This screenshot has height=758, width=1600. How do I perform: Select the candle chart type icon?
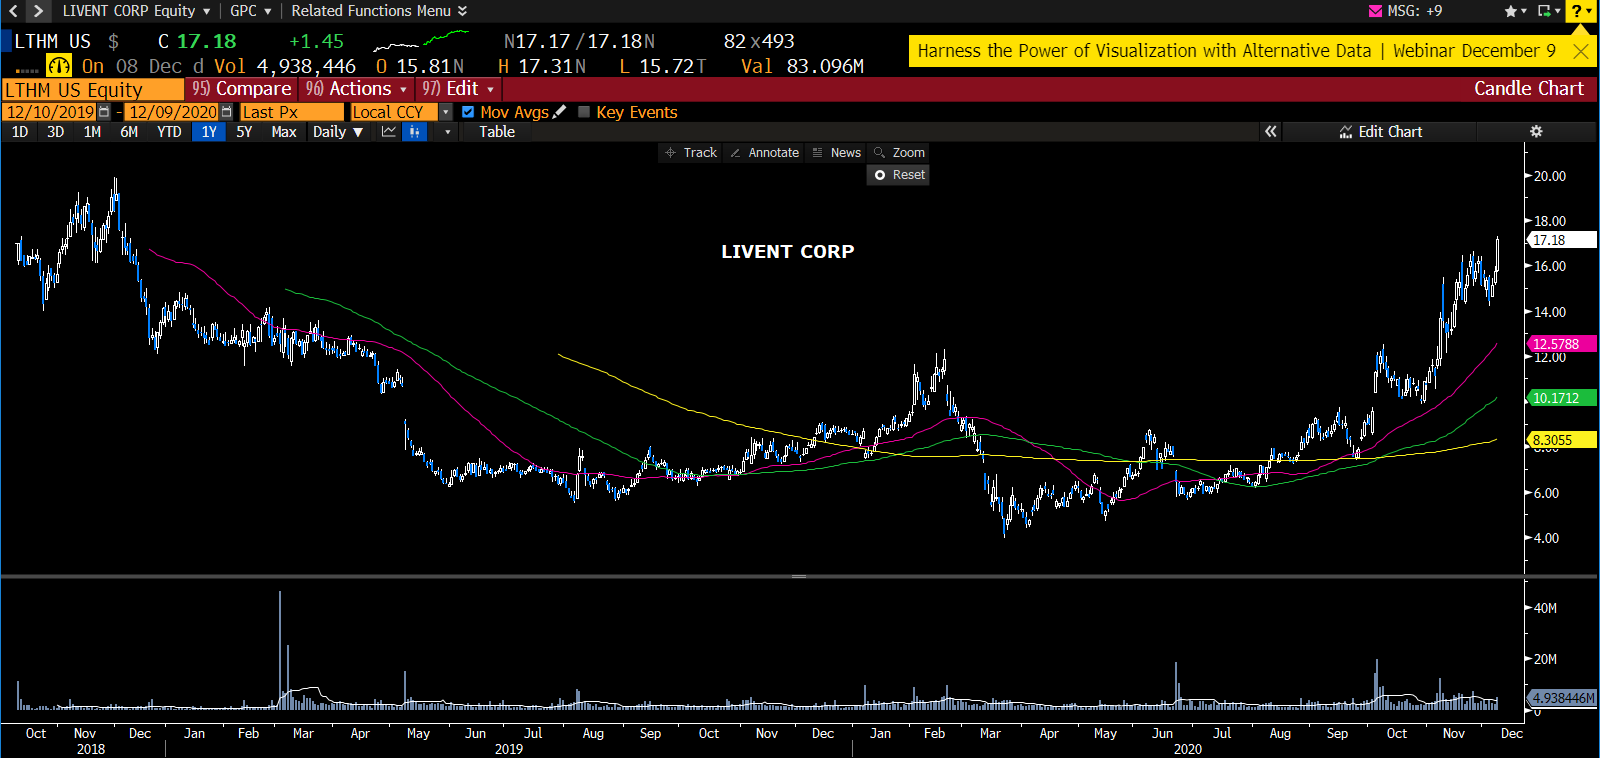414,132
